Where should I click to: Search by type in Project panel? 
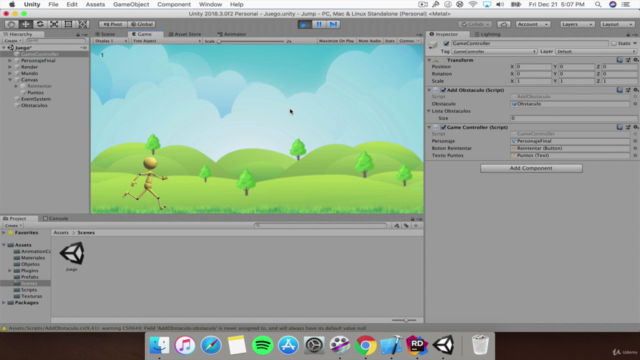point(397,226)
